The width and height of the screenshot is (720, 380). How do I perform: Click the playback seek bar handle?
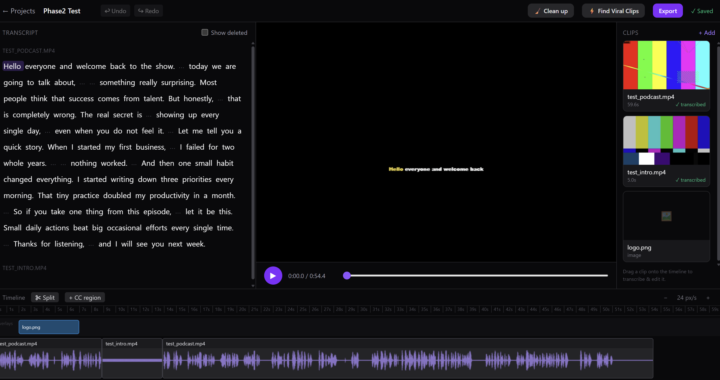[347, 276]
